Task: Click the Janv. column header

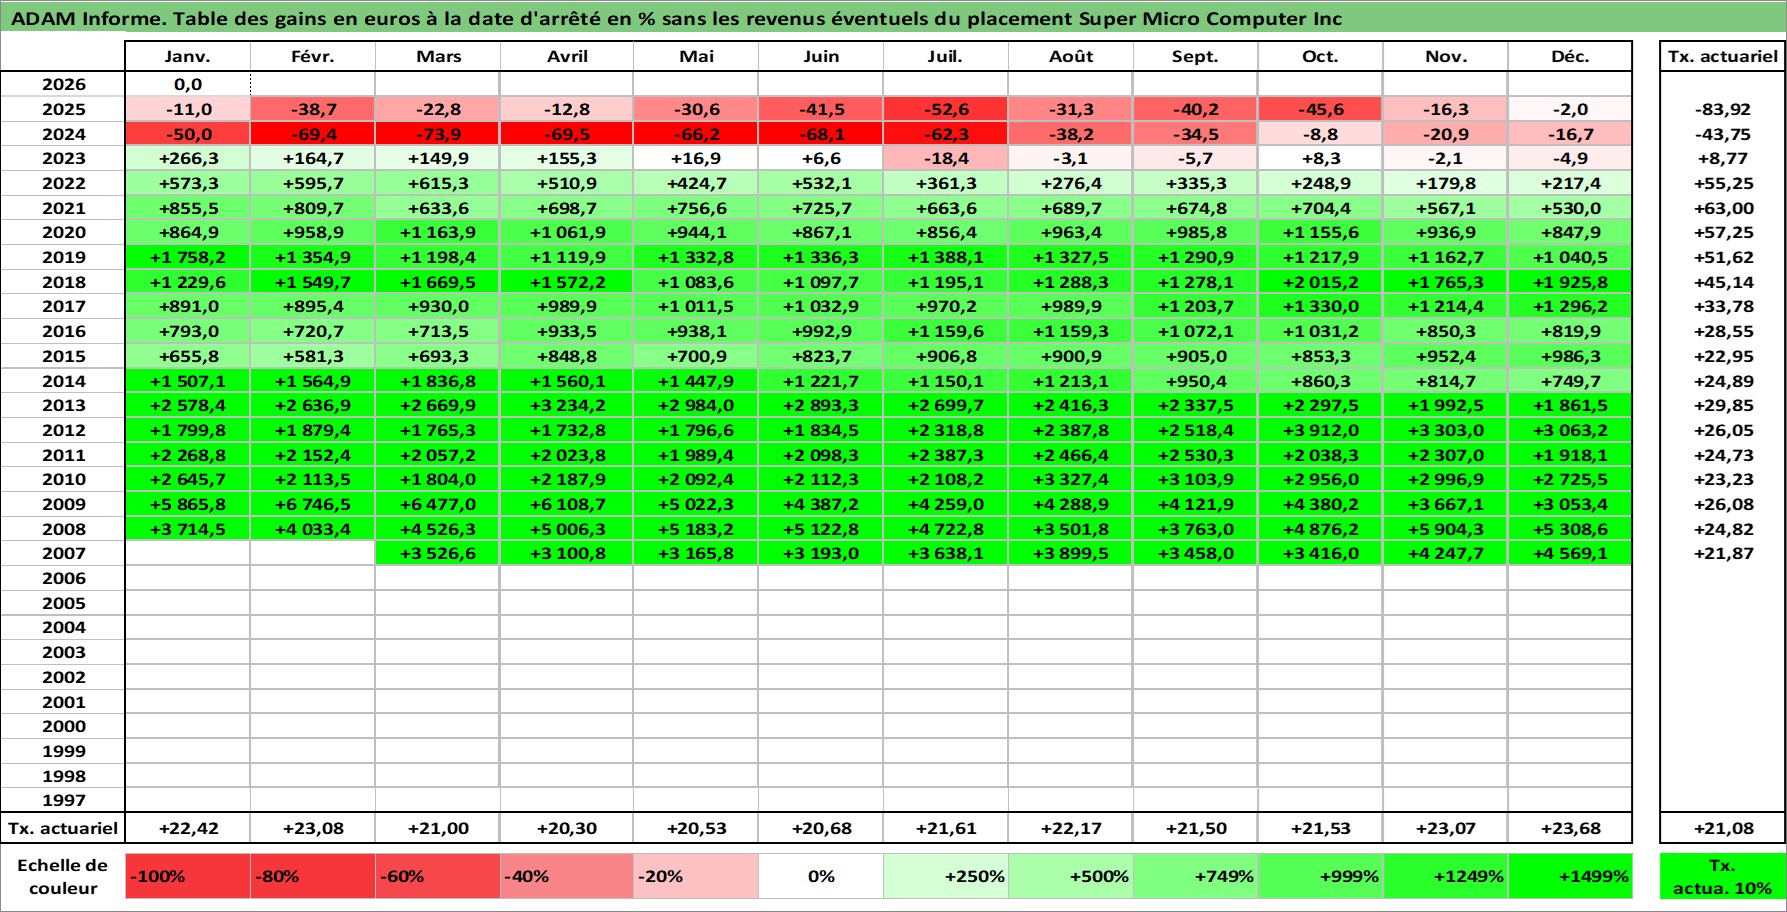Action: (x=188, y=57)
